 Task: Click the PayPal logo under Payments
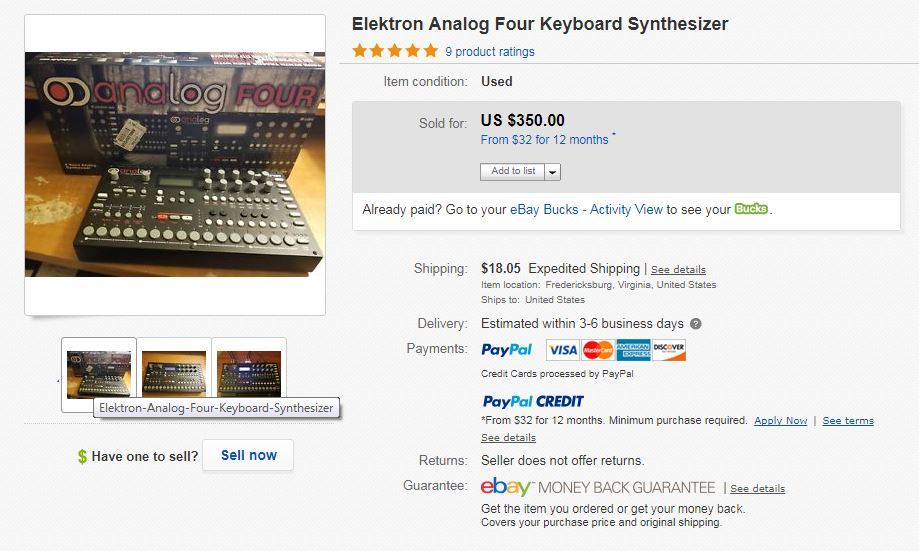pos(507,350)
